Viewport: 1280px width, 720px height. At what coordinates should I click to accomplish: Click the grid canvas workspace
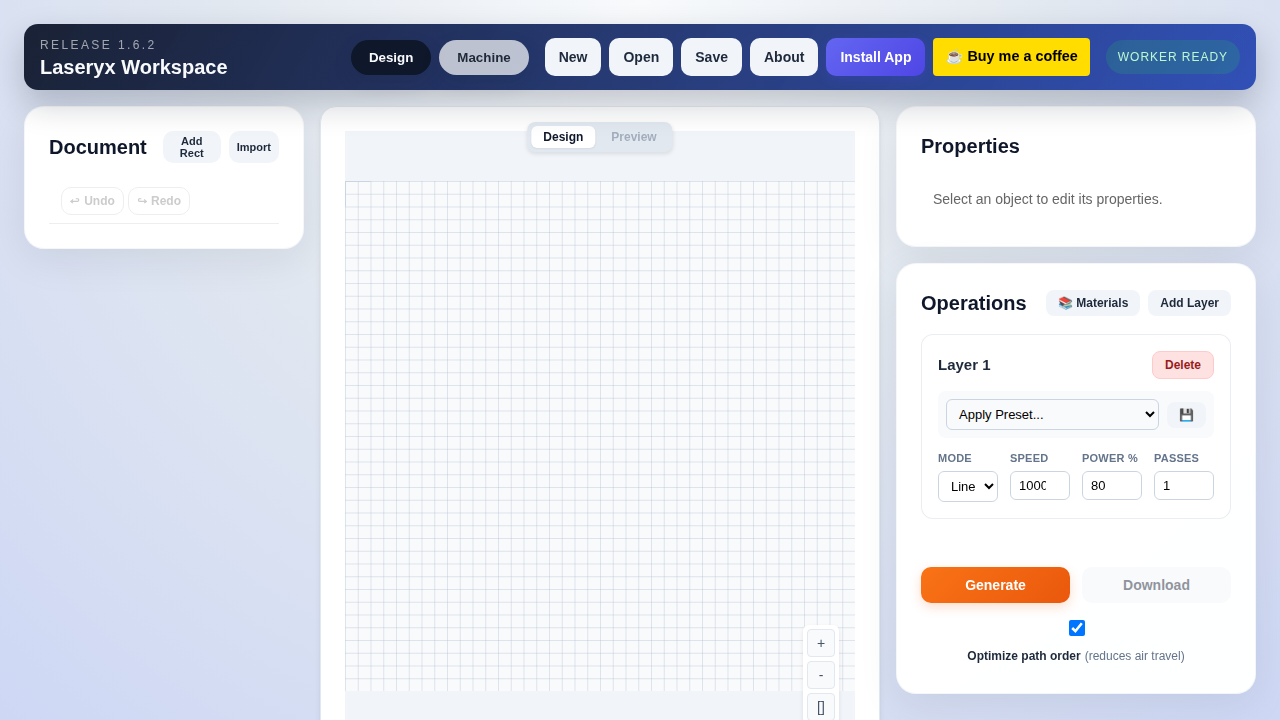click(600, 436)
